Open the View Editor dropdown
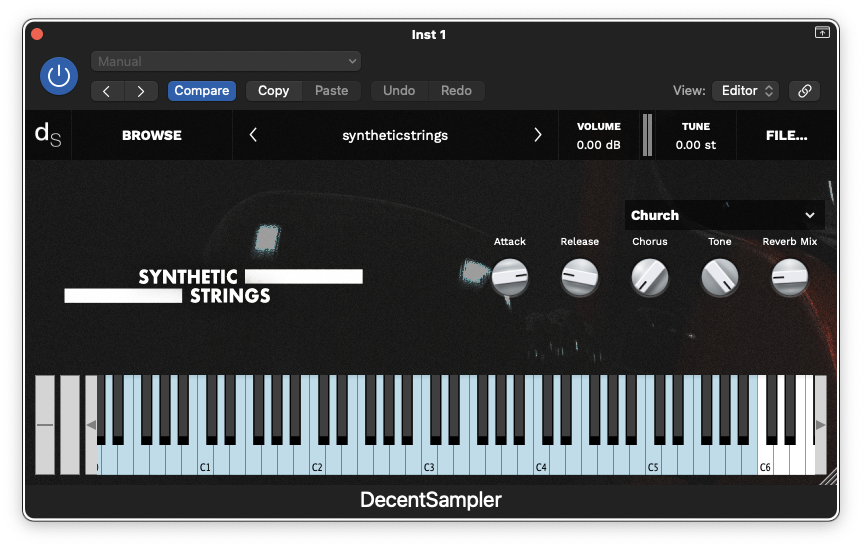 point(745,91)
